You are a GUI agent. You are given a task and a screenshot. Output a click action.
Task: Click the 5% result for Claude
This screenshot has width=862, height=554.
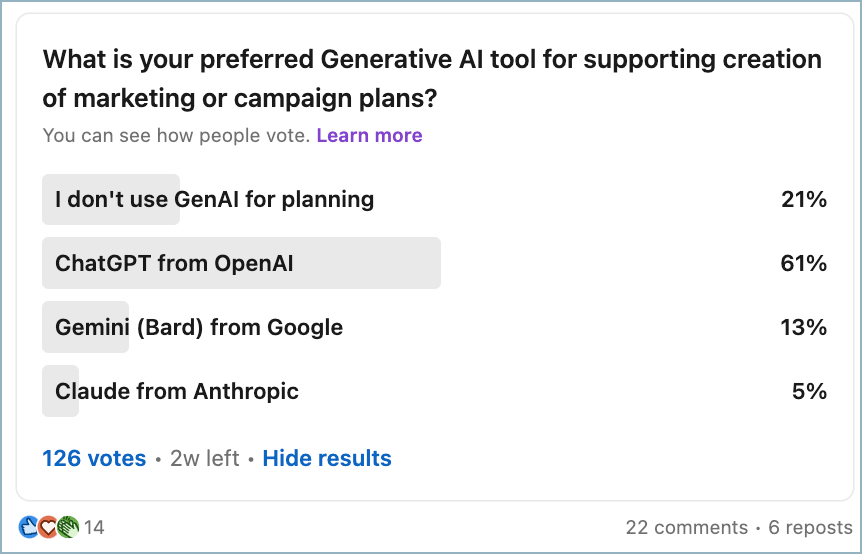[x=809, y=391]
